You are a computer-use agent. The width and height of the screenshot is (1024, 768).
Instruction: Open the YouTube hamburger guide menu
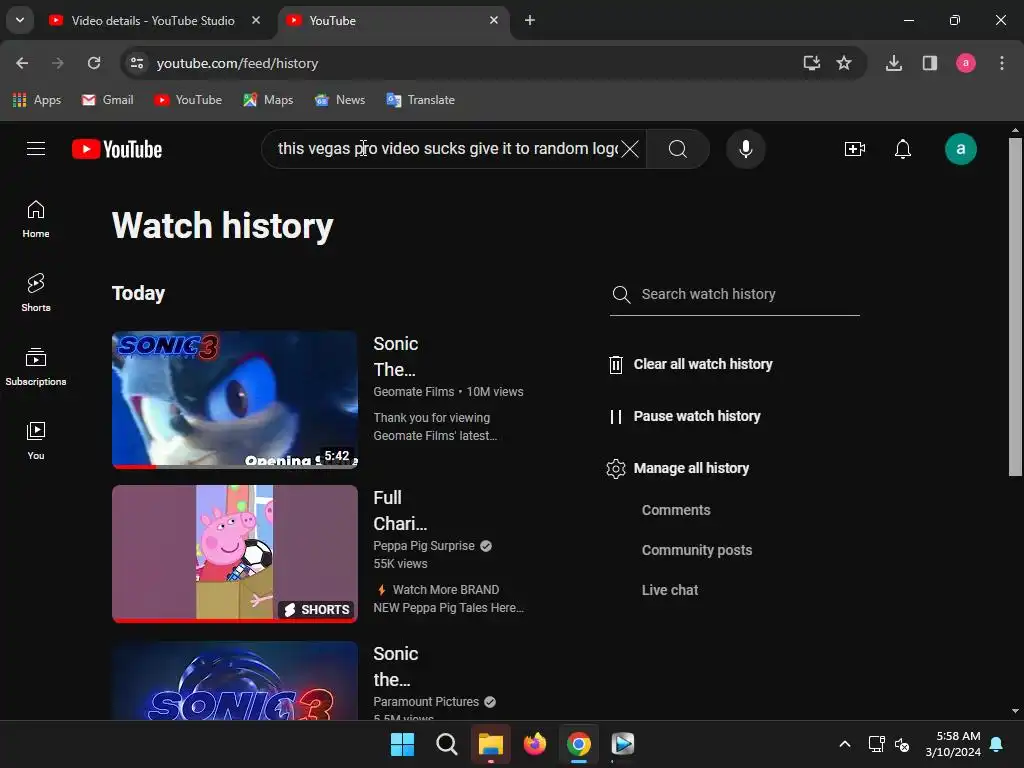(x=36, y=149)
